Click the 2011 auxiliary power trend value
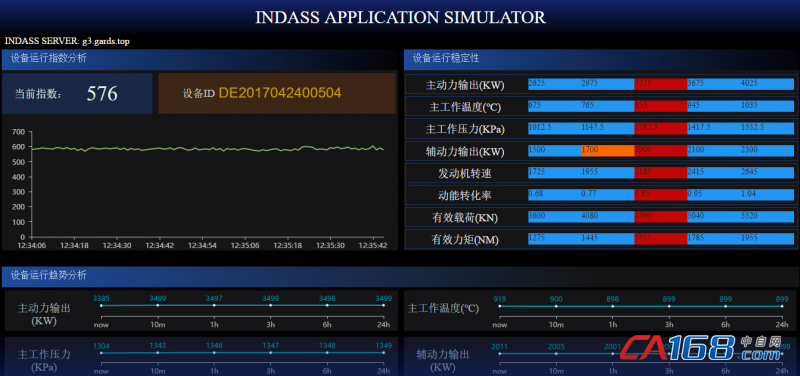 click(500, 346)
